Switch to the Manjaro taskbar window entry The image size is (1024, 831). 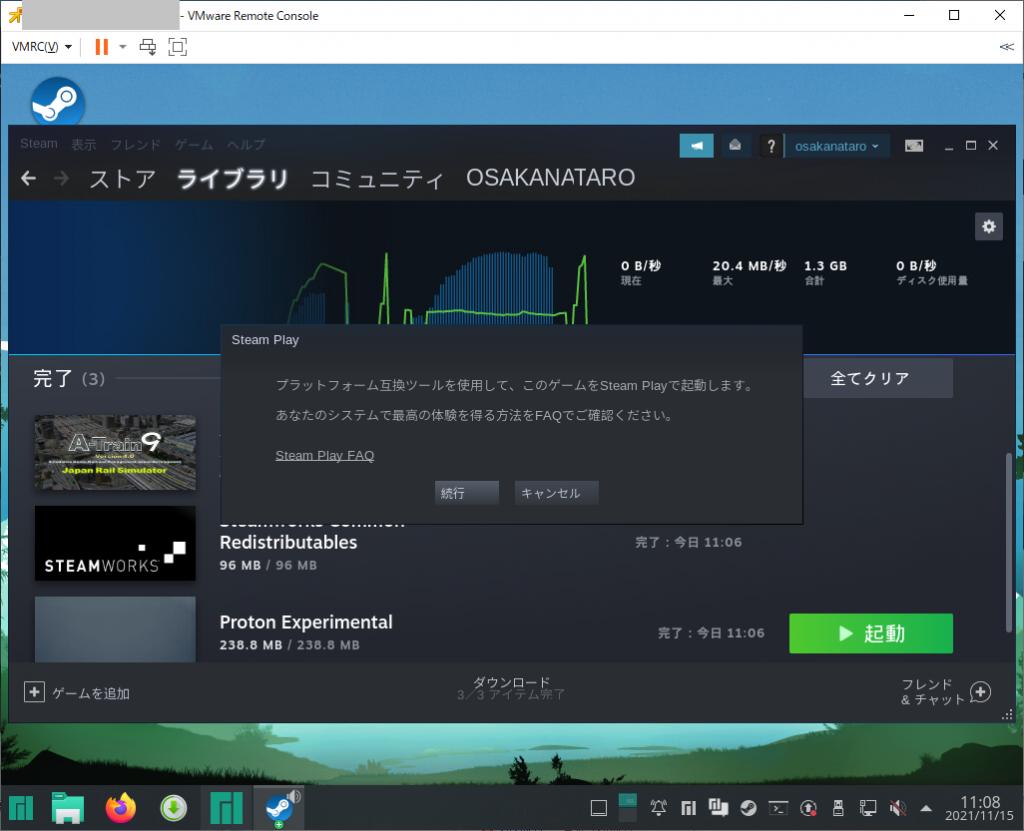pyautogui.click(x=227, y=808)
